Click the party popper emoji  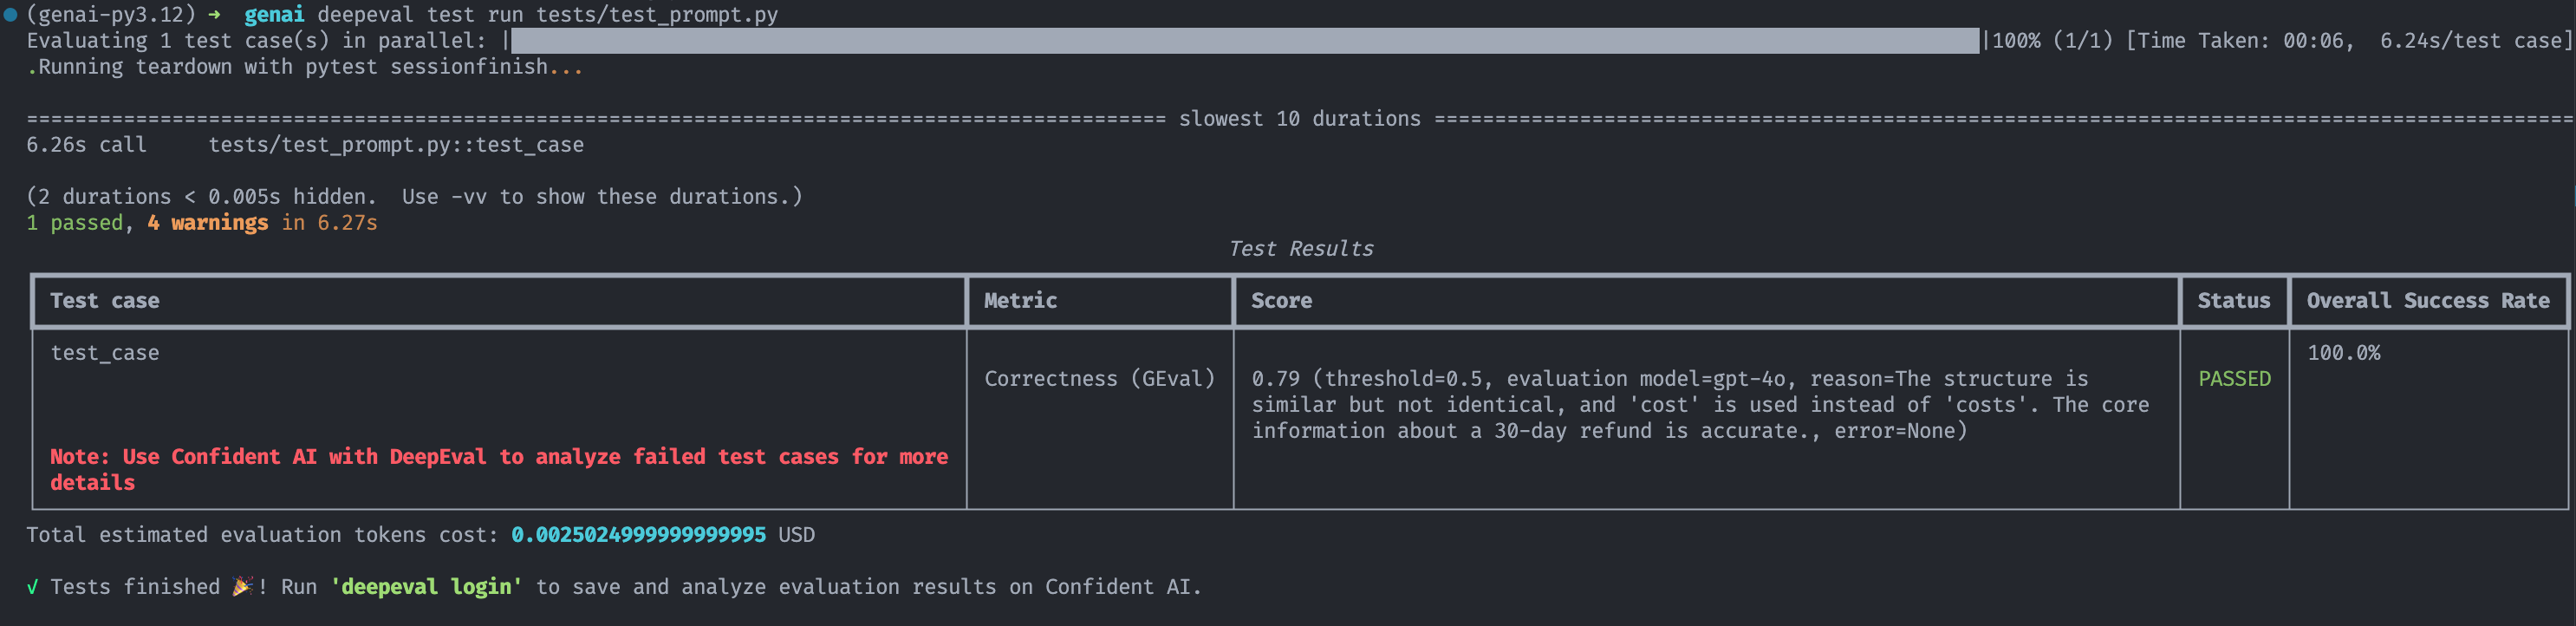coord(242,587)
